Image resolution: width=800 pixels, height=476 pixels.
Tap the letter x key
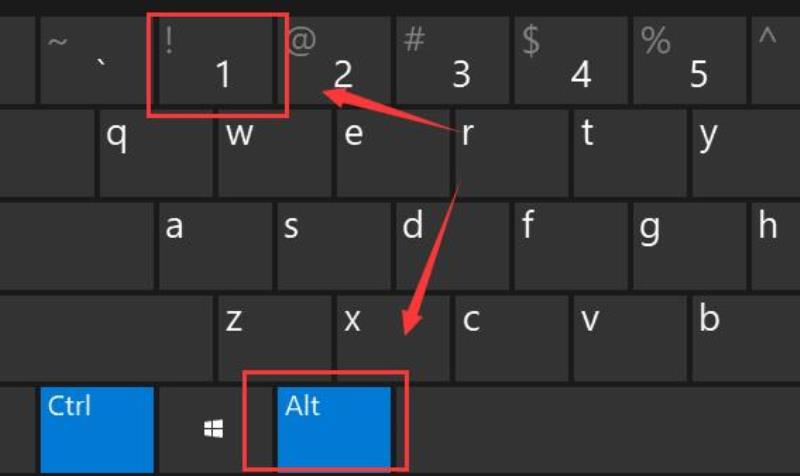tap(393, 338)
